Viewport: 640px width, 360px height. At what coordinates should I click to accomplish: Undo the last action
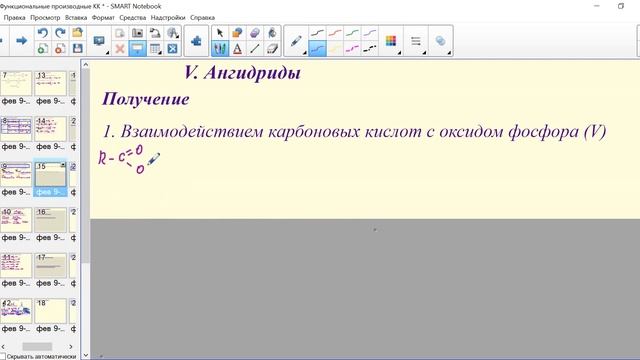[42, 33]
